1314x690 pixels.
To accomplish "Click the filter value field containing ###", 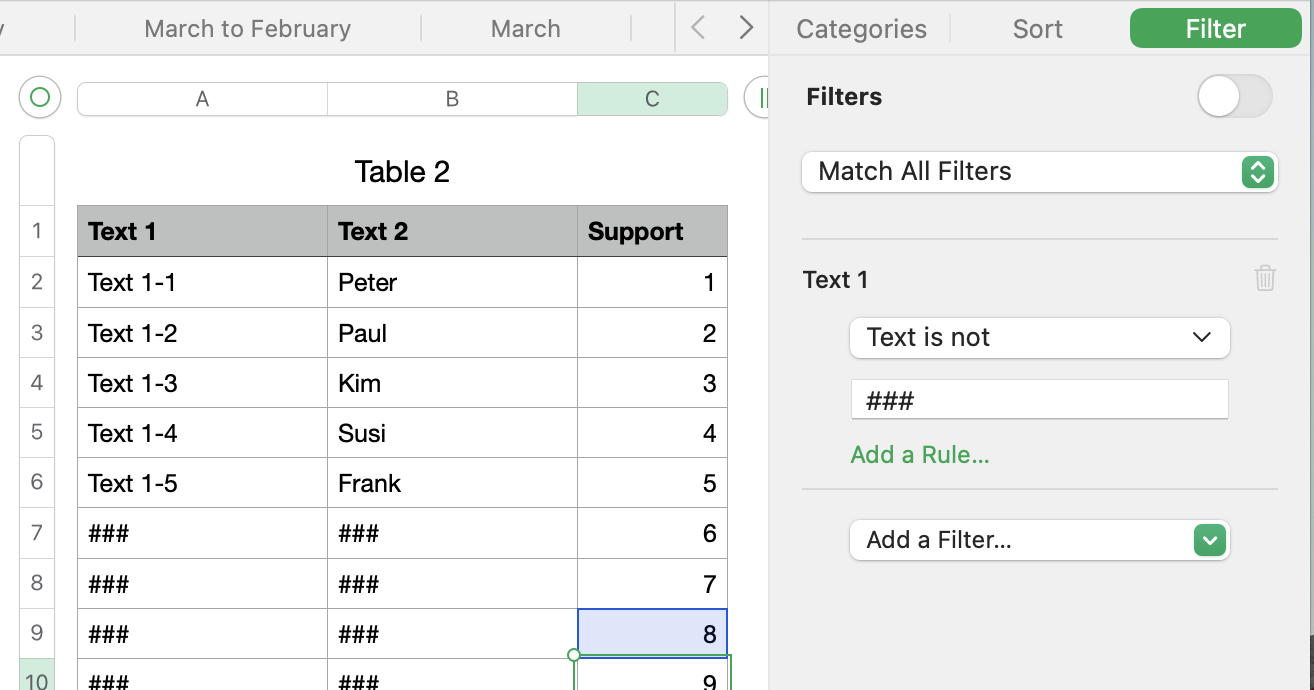I will coord(1039,401).
